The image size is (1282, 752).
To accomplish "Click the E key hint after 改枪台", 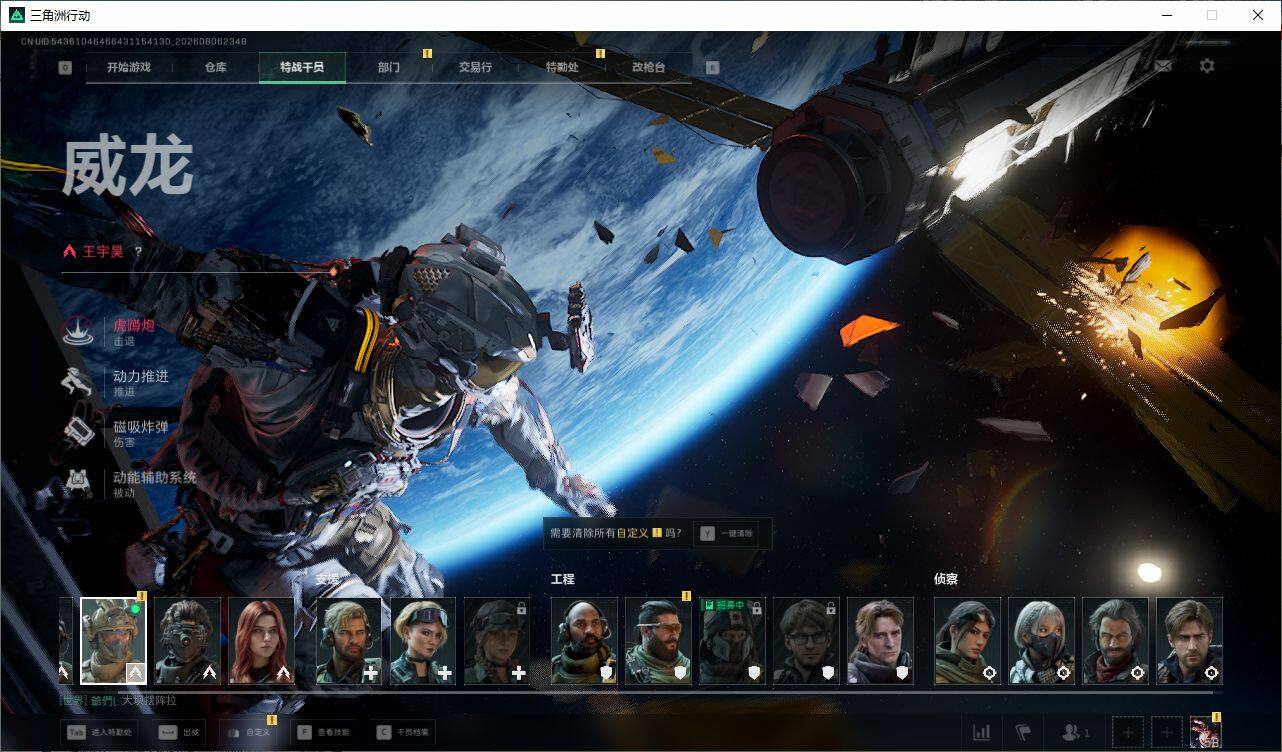I will pos(712,68).
